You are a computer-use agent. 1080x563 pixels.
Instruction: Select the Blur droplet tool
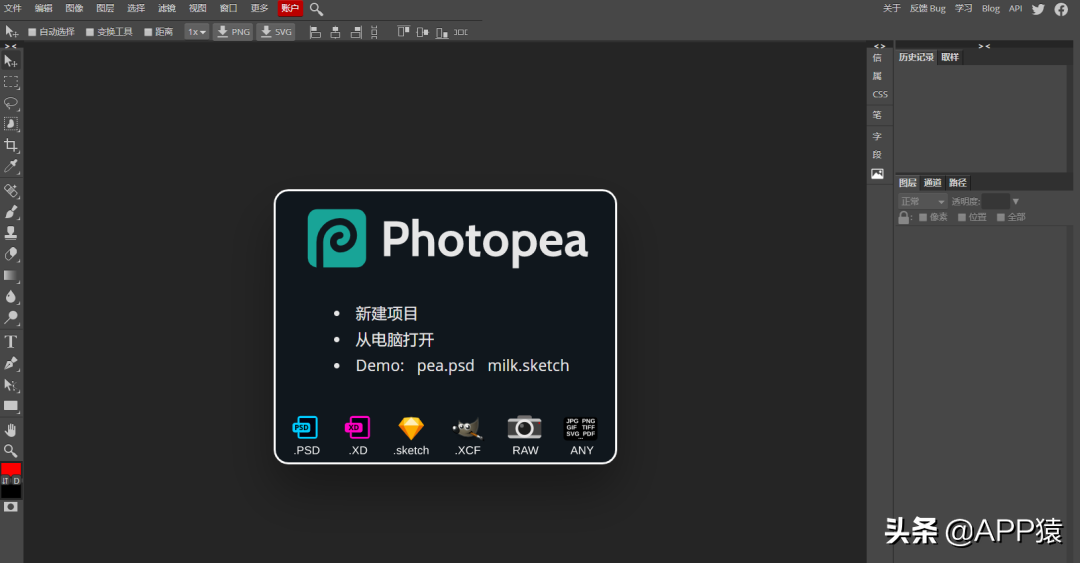11,297
